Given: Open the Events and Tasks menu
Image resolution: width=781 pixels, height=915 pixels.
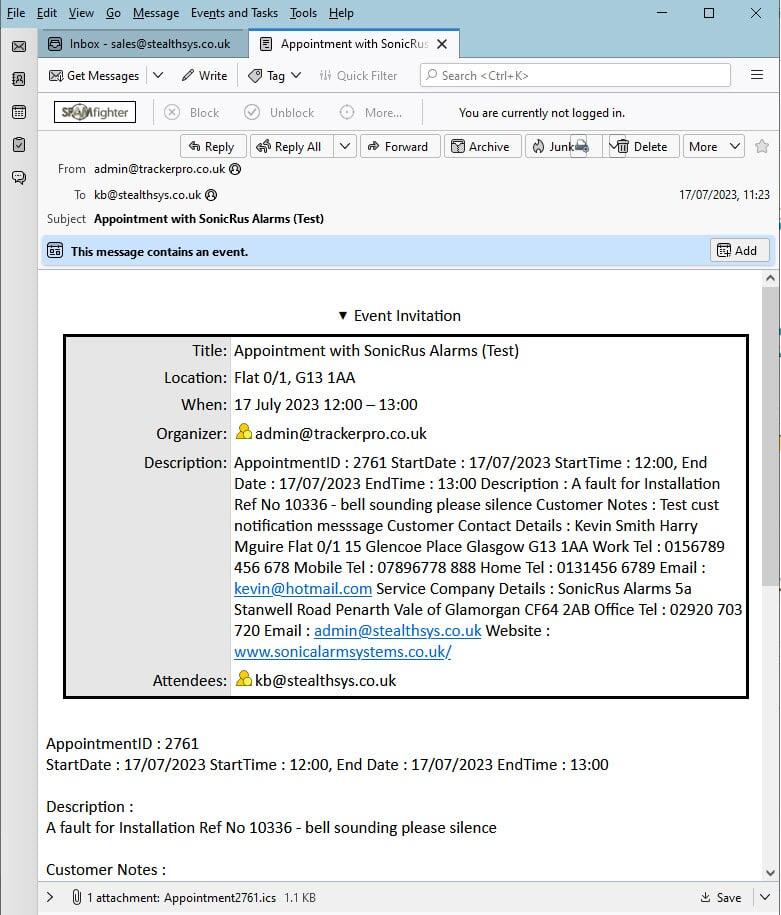Looking at the screenshot, I should coord(234,13).
